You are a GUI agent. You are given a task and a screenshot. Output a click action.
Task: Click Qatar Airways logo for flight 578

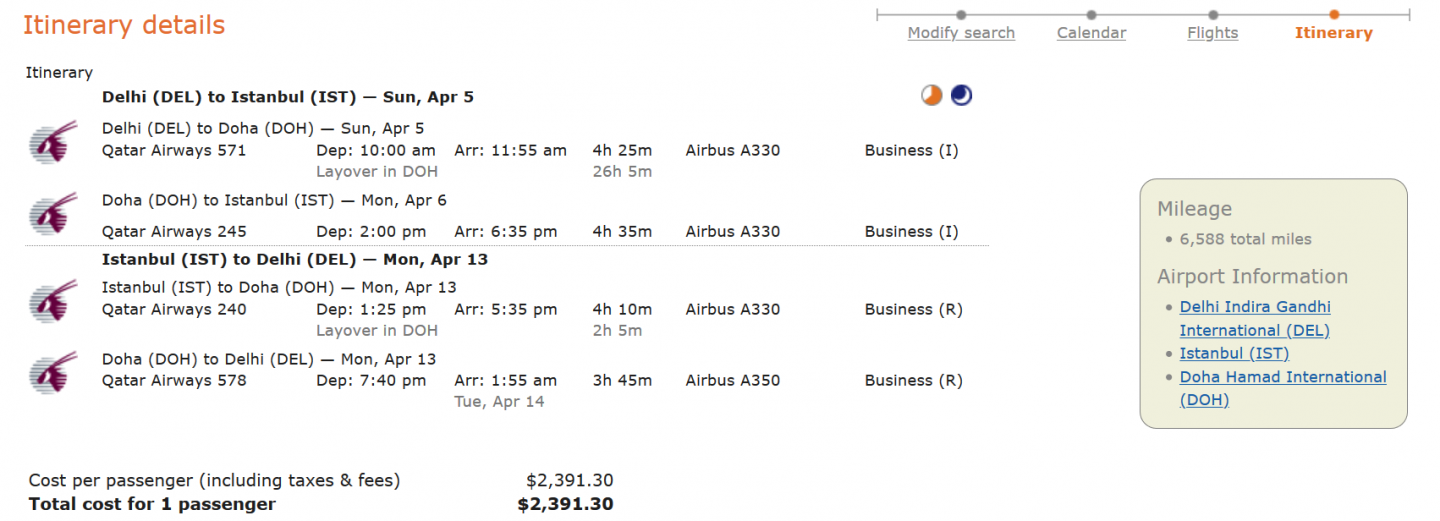54,371
